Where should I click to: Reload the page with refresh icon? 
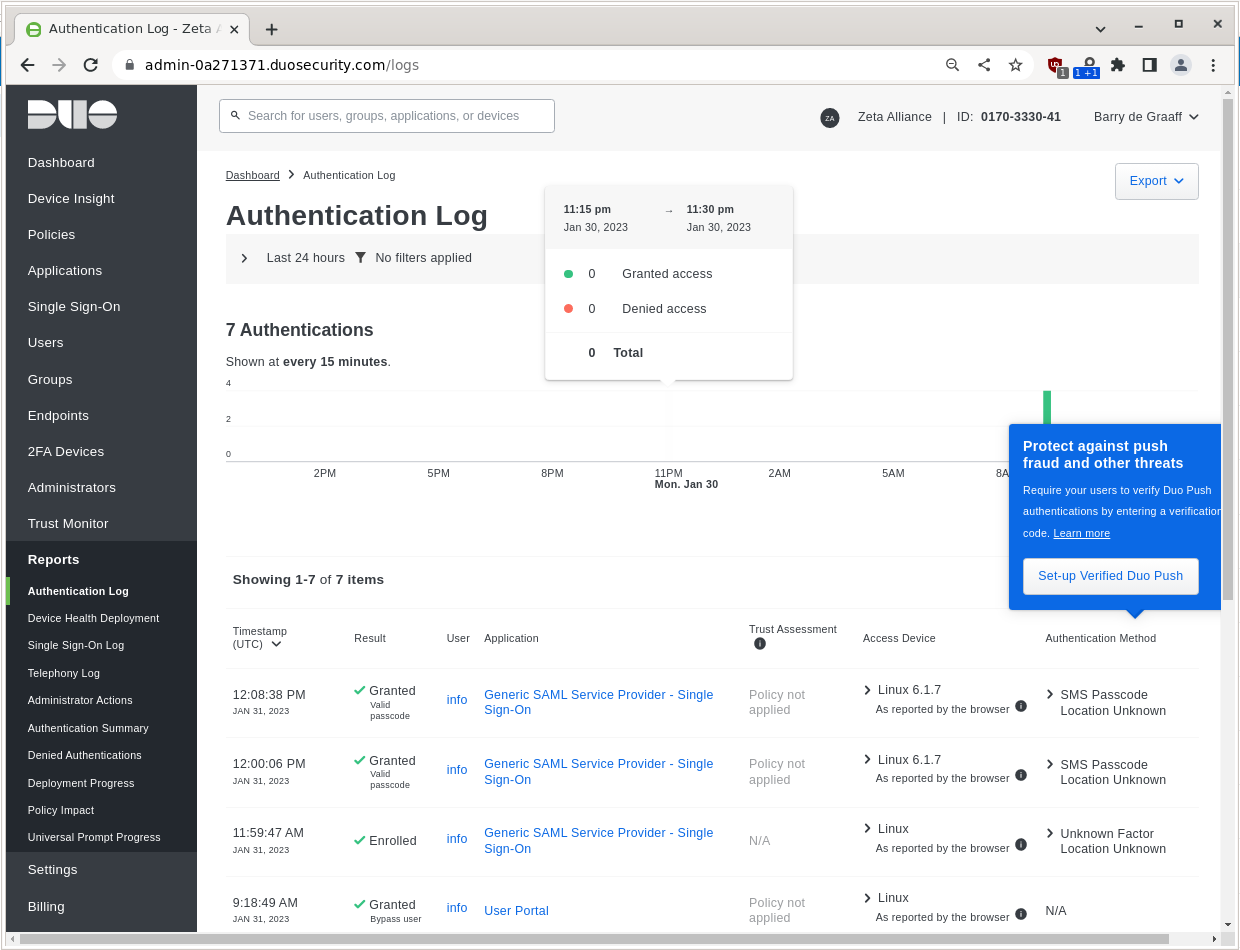click(x=91, y=65)
